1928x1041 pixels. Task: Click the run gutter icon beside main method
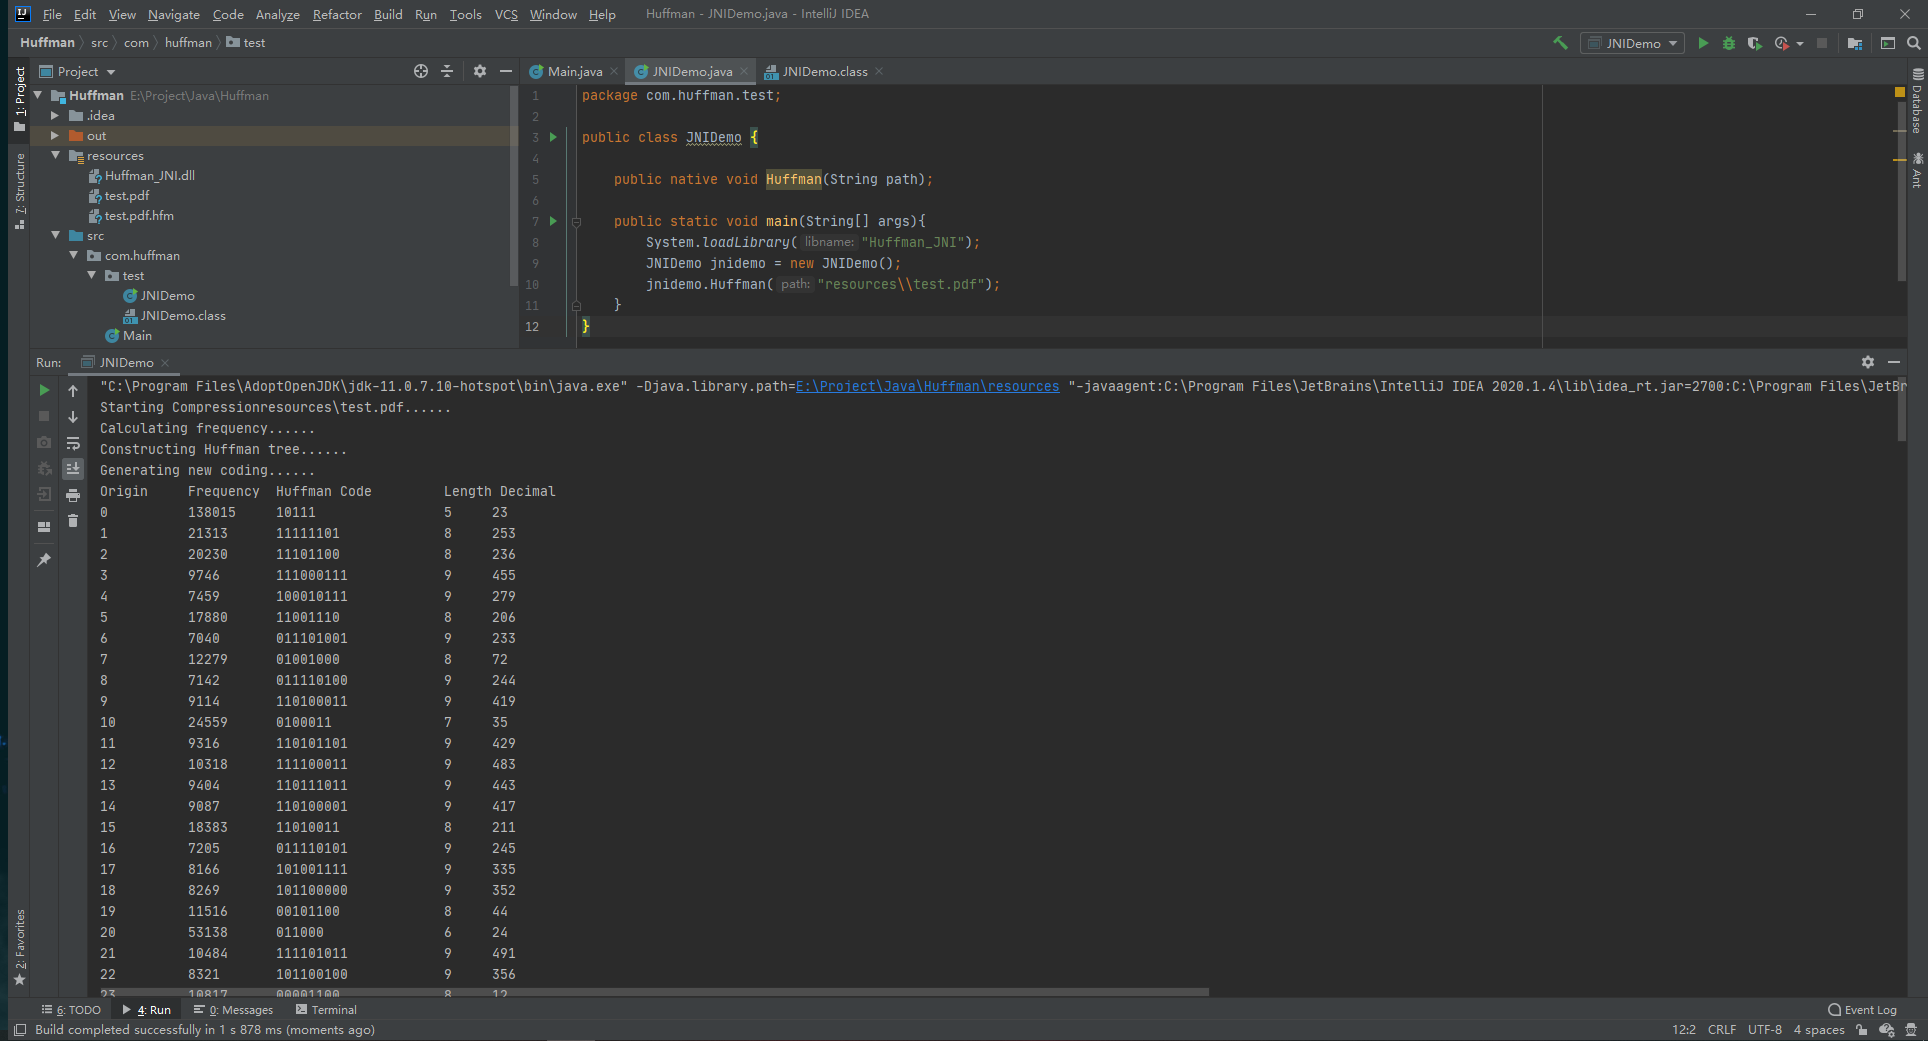pos(553,221)
